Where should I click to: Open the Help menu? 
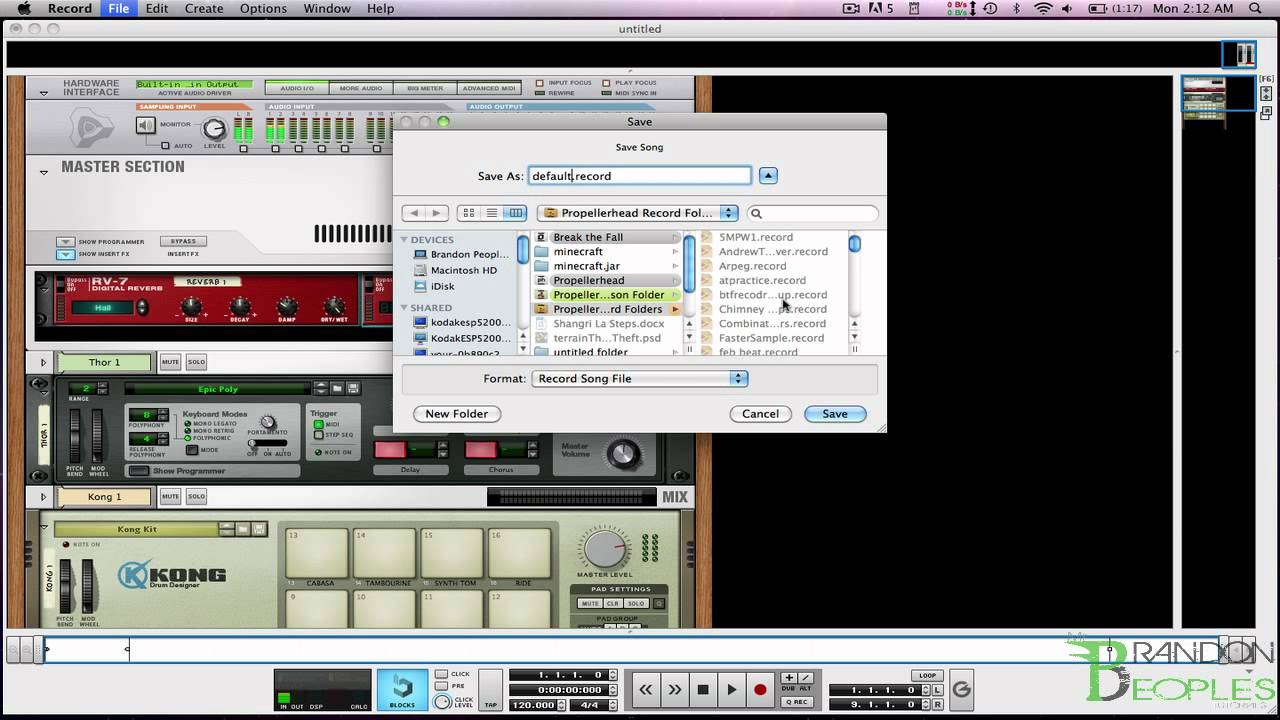(x=380, y=9)
